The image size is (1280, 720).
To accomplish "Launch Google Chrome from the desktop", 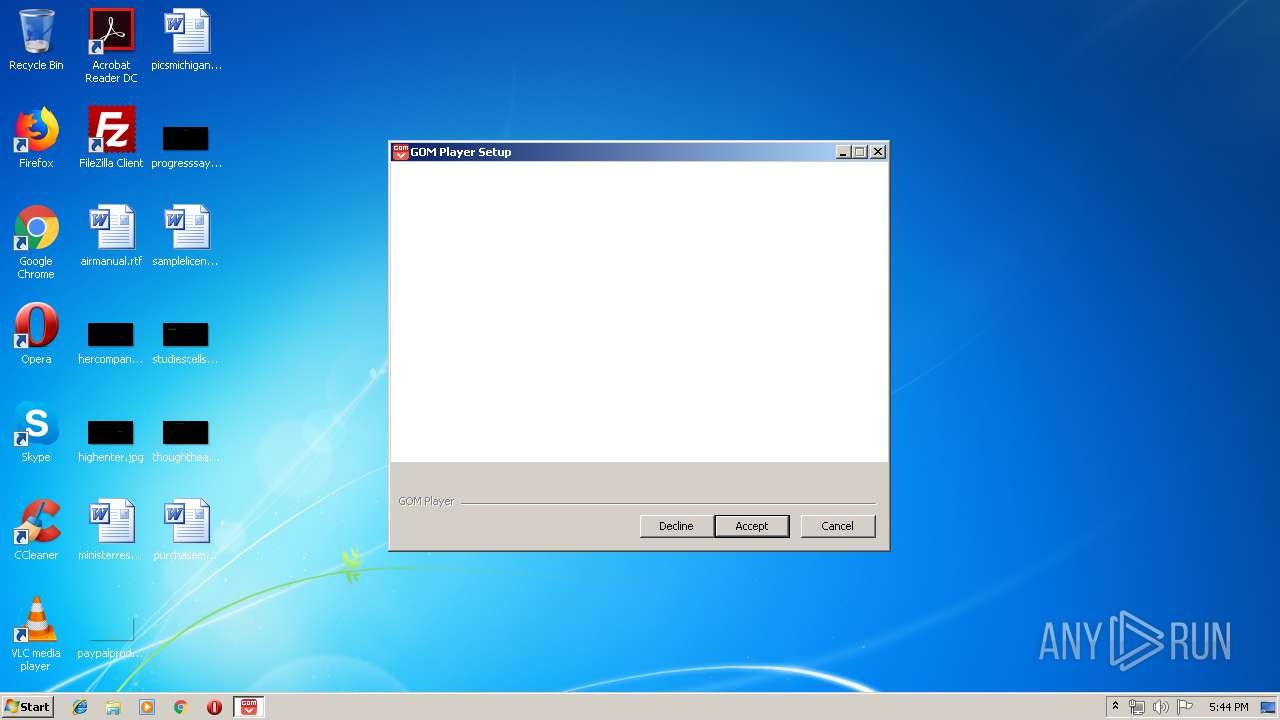I will (x=36, y=242).
